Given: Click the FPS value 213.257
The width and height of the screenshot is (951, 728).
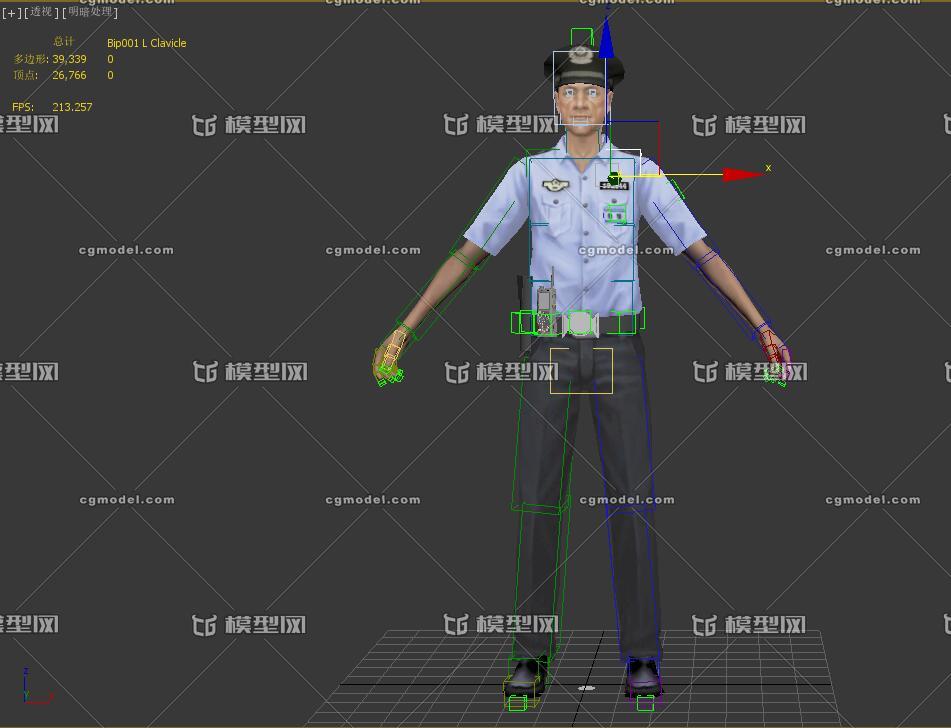Looking at the screenshot, I should (x=72, y=107).
